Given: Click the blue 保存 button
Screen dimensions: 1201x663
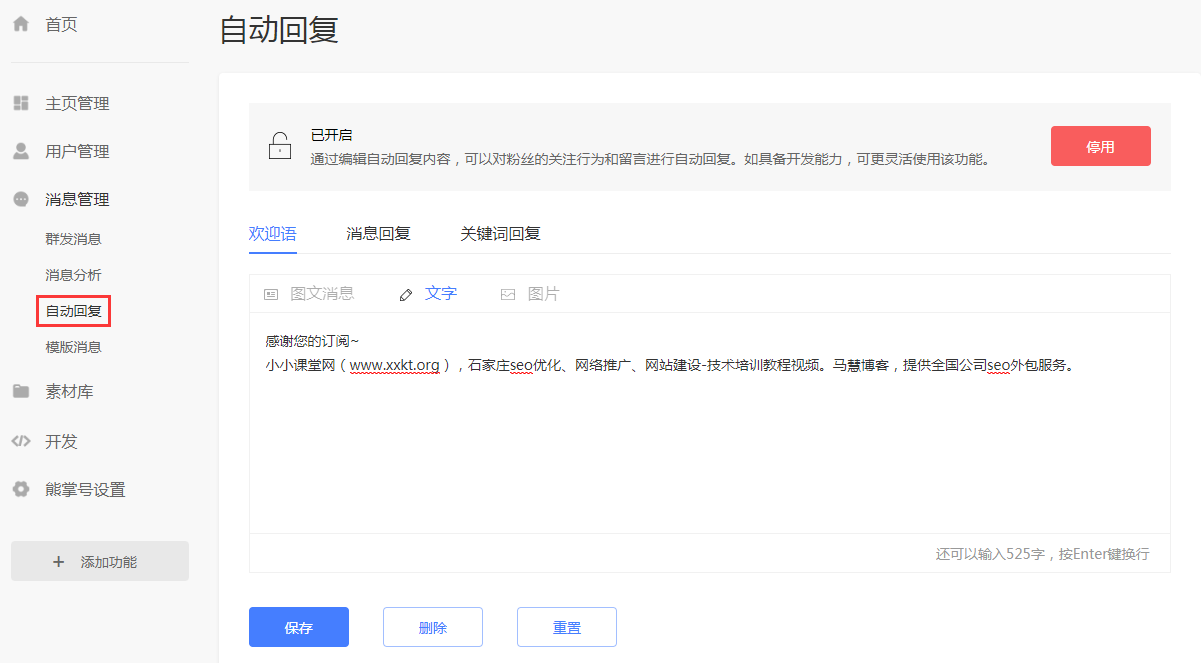Looking at the screenshot, I should [299, 627].
